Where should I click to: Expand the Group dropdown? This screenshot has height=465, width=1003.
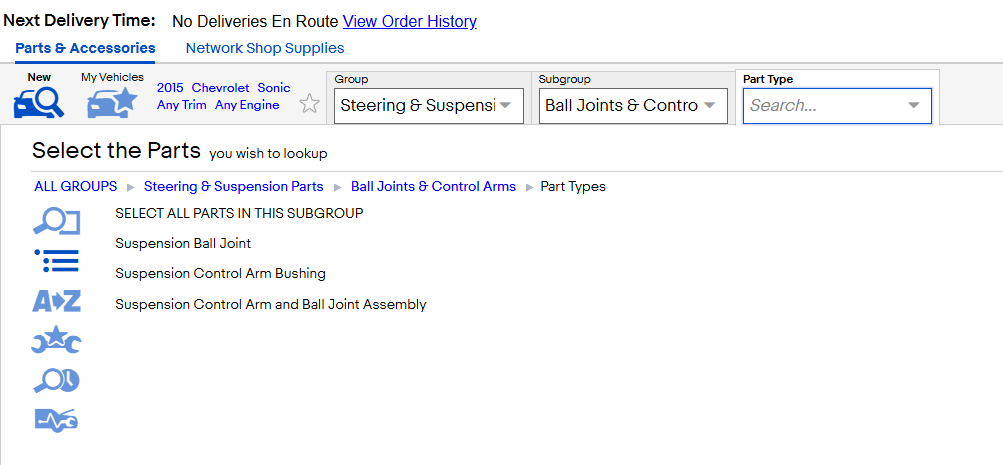pyautogui.click(x=429, y=106)
